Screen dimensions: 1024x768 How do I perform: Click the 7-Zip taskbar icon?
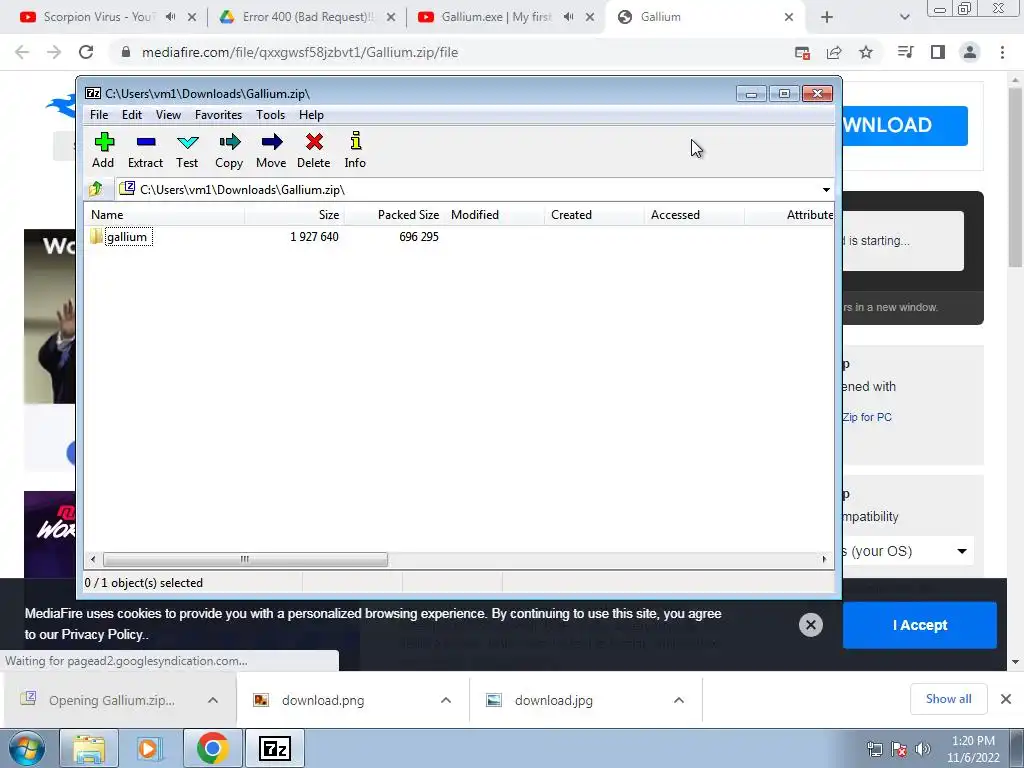click(x=274, y=748)
